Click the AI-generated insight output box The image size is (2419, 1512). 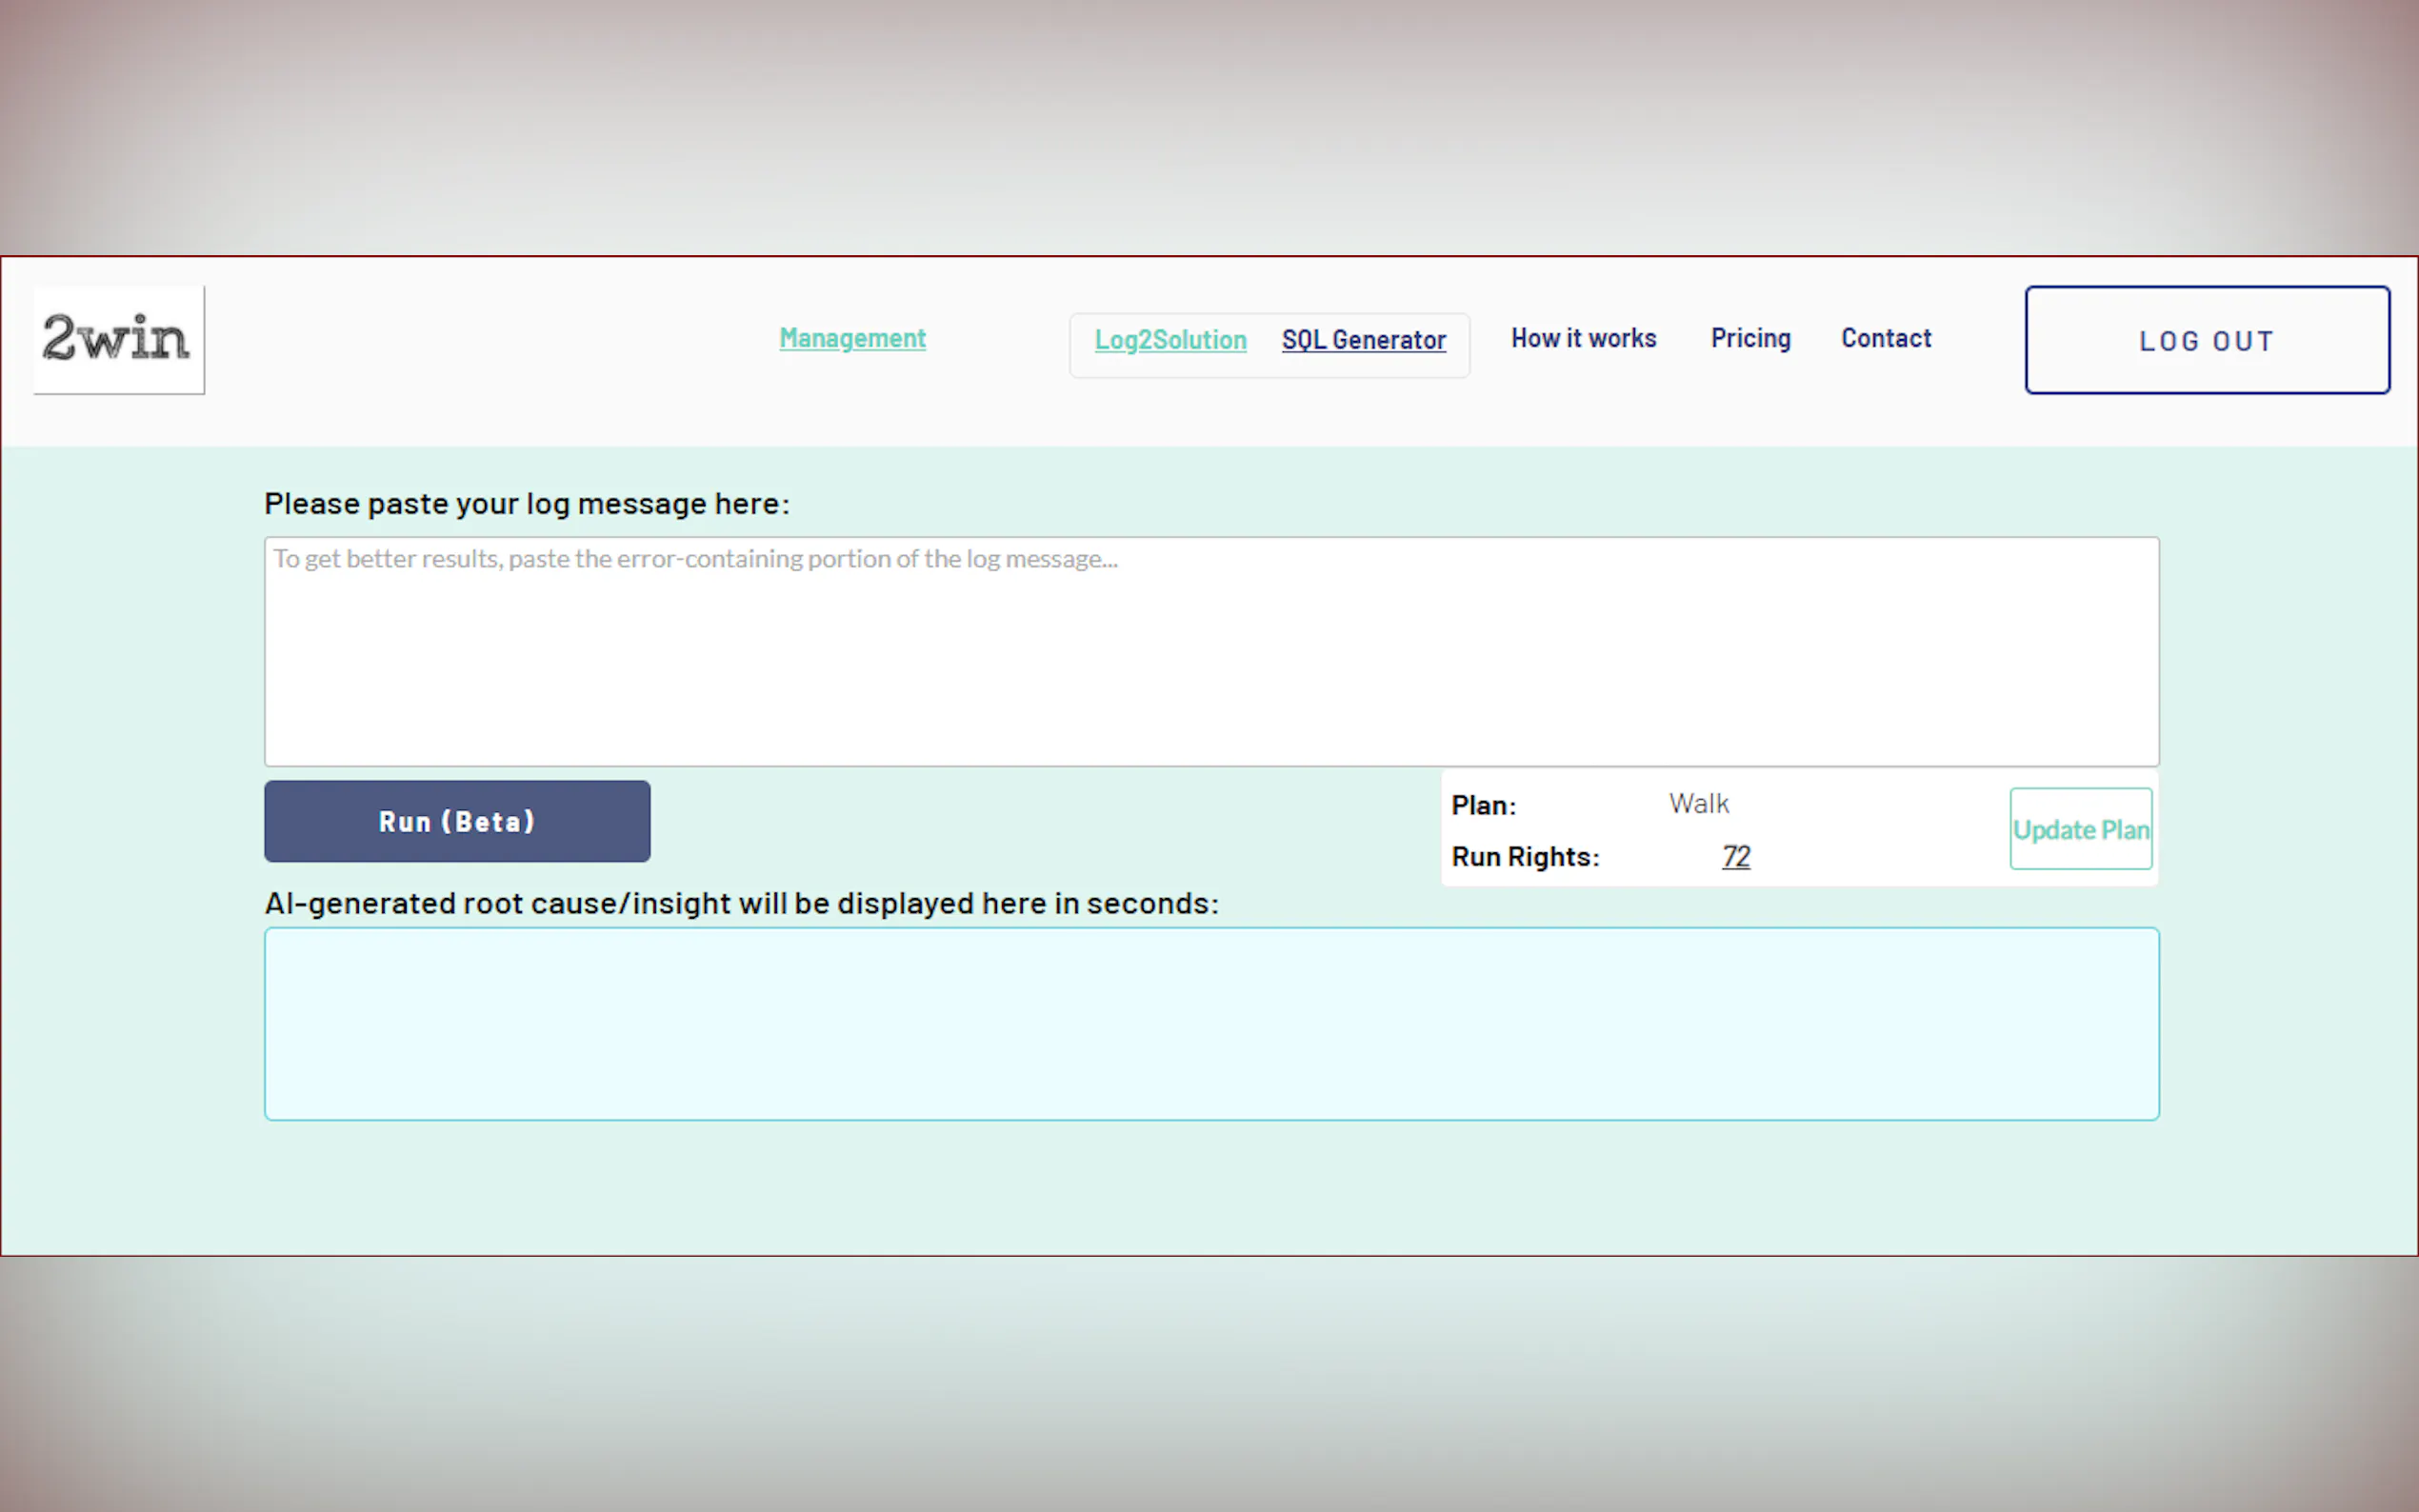click(1210, 1023)
